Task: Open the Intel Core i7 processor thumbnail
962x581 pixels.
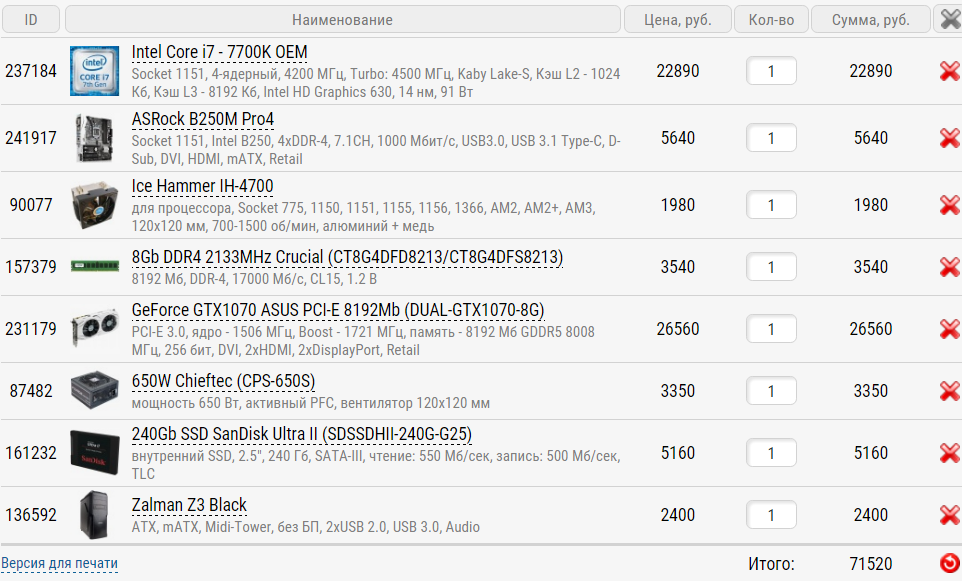Action: [94, 71]
